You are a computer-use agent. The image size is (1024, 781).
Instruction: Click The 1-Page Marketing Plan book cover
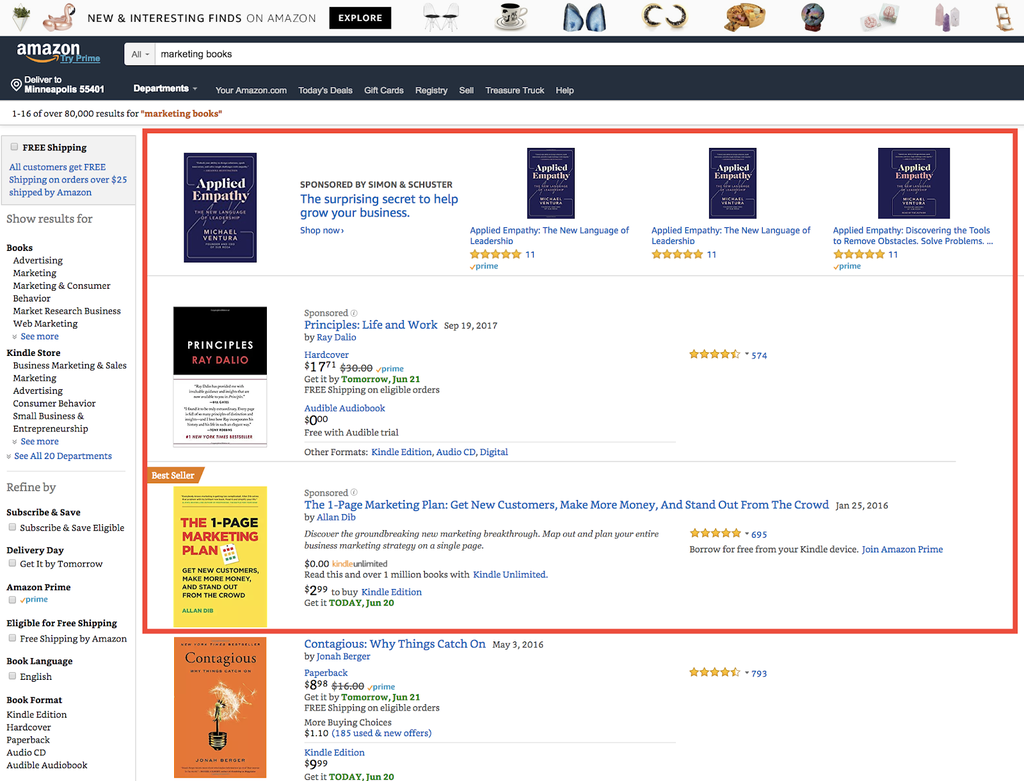pyautogui.click(x=220, y=556)
